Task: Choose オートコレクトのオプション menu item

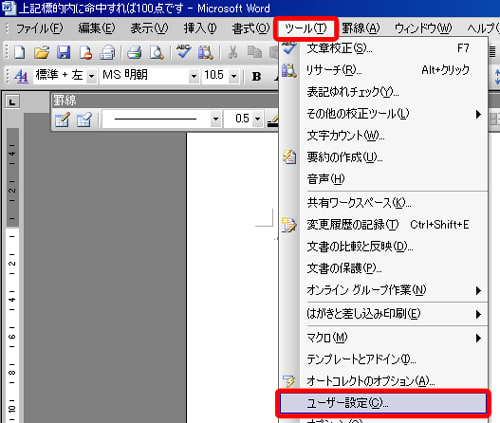Action: [x=383, y=380]
